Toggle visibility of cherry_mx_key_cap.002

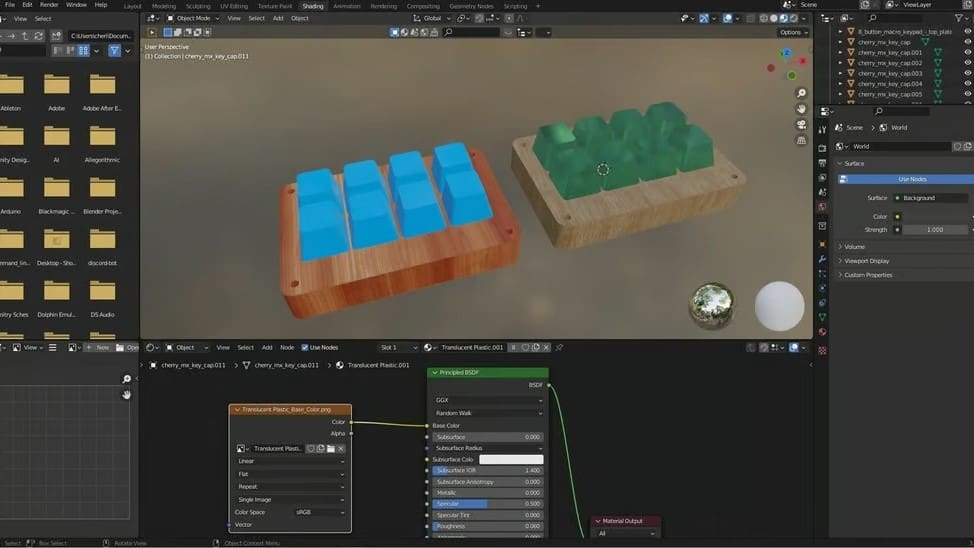pos(967,63)
